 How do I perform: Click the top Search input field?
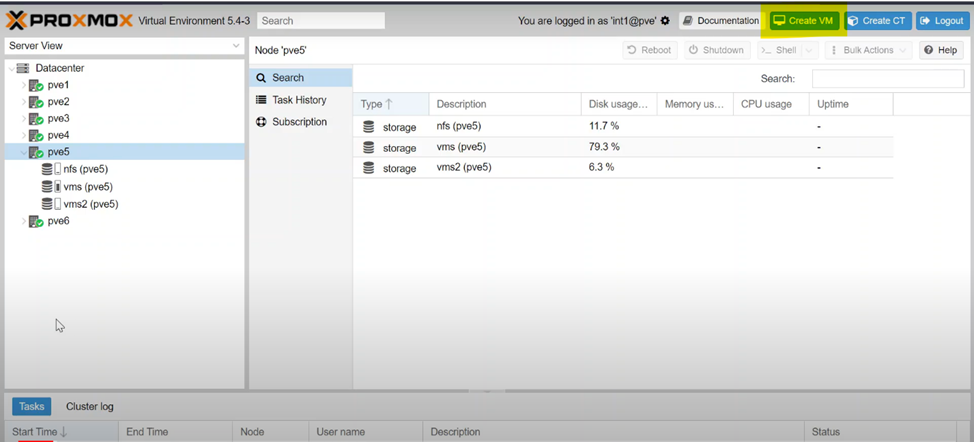tap(321, 20)
